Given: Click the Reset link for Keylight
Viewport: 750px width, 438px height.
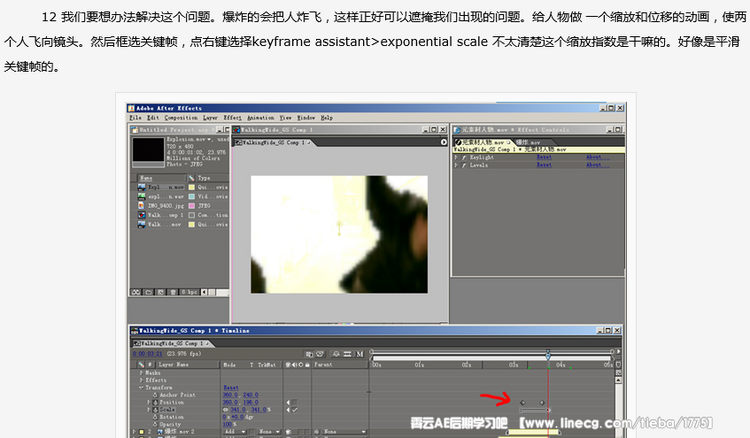Looking at the screenshot, I should click(x=544, y=157).
